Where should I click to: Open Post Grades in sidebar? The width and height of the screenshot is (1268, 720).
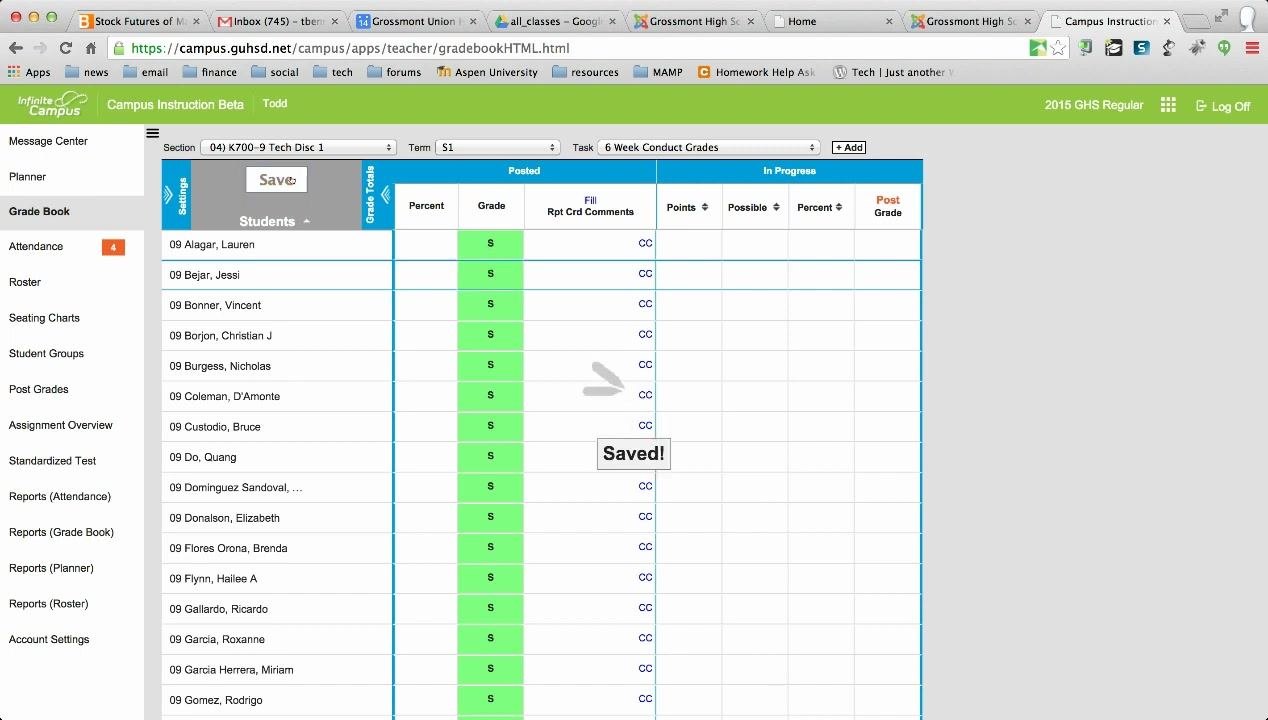[38, 390]
